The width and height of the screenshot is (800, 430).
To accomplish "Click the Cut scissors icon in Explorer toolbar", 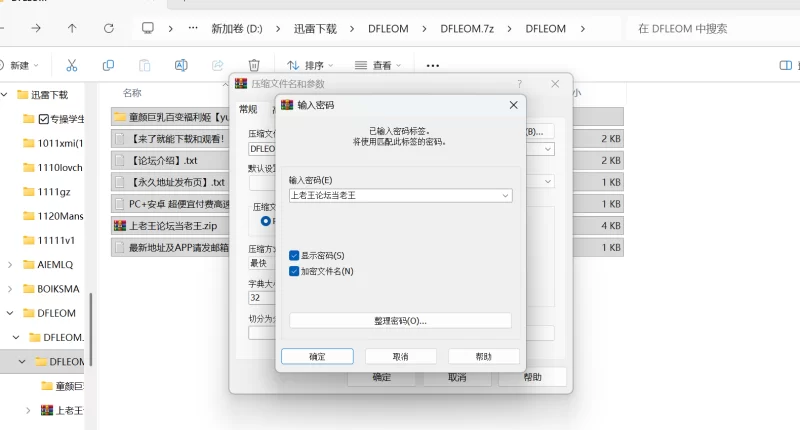I will 72,65.
